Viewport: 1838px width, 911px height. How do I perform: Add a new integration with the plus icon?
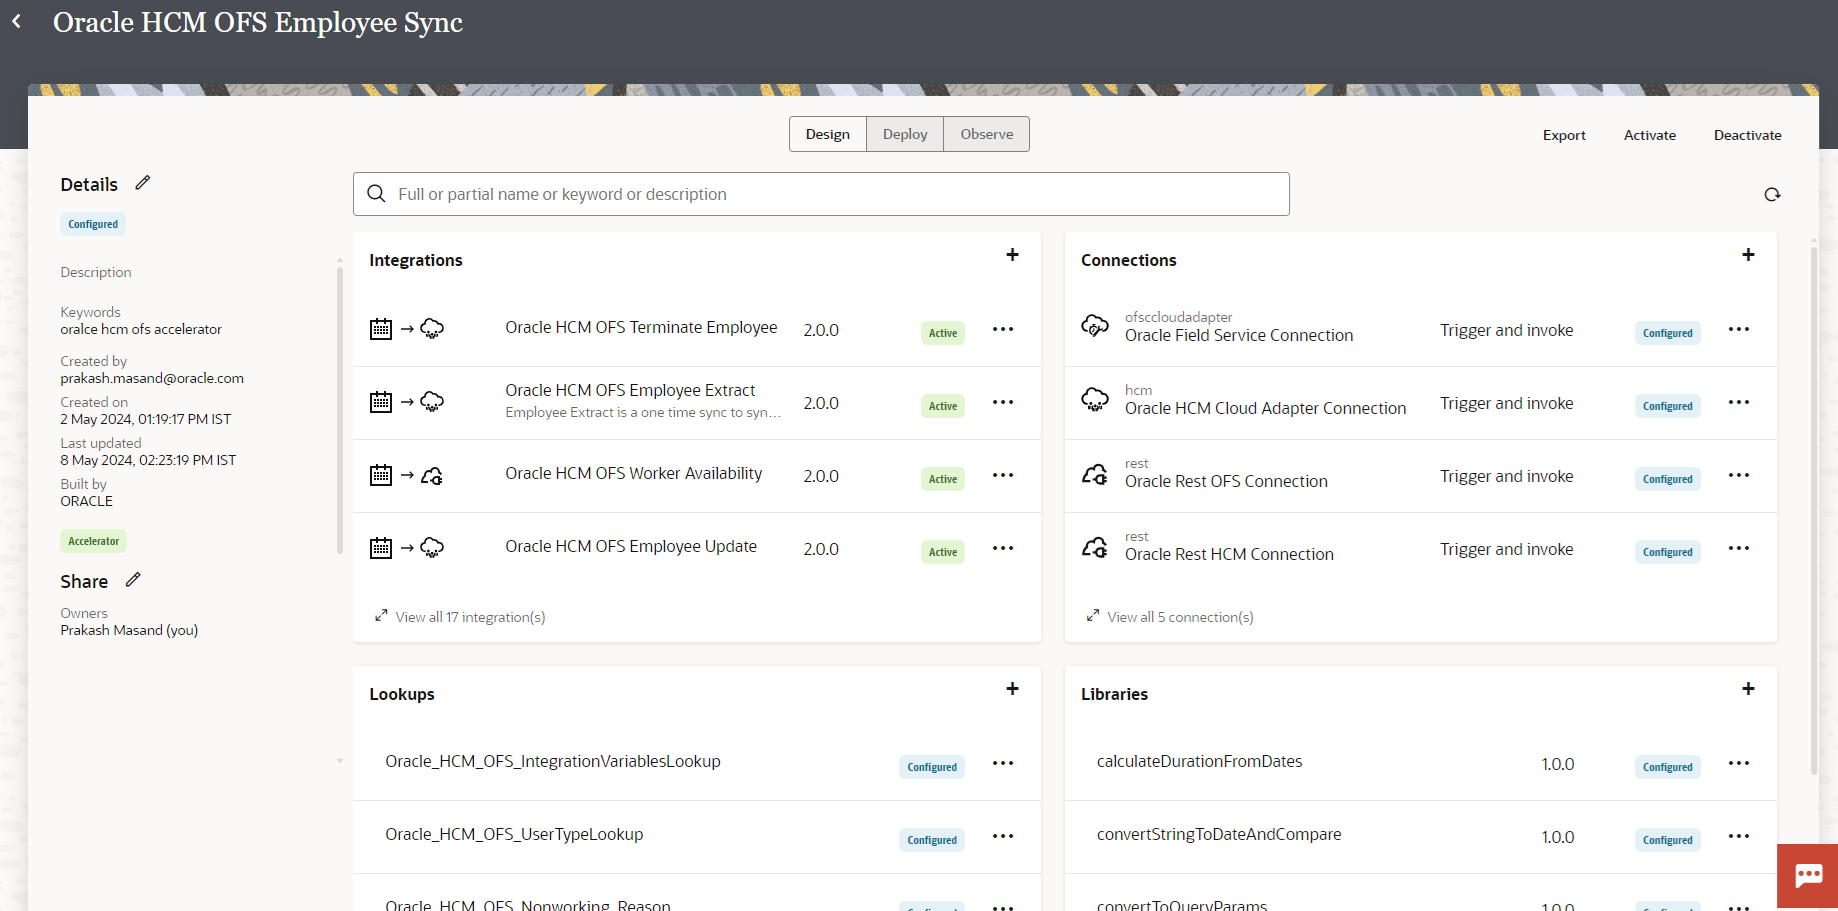(1012, 255)
